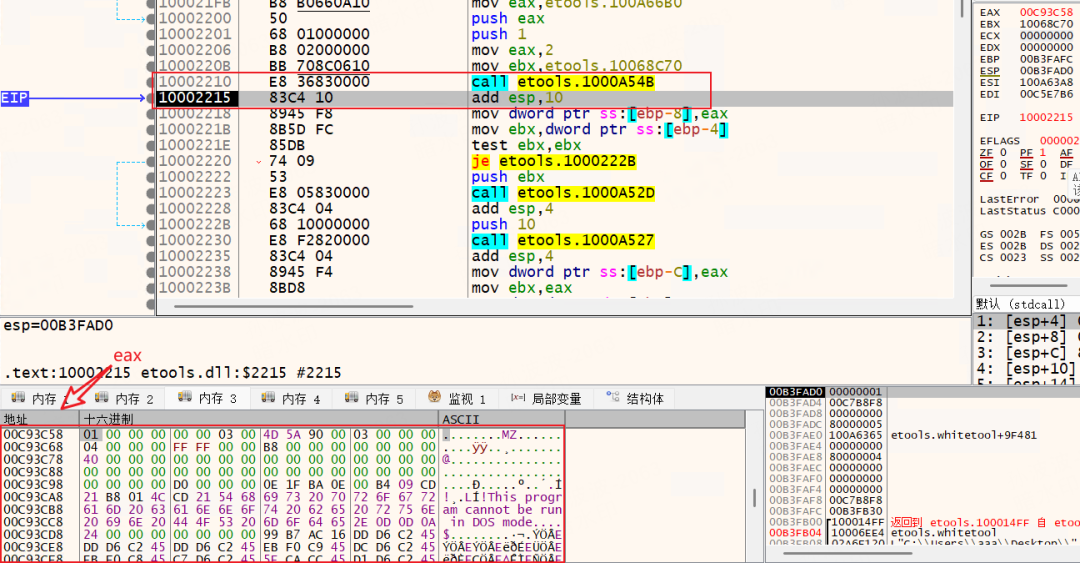This screenshot has width=1080, height=563.
Task: Toggle the SF flag in registers
Action: pos(1026,164)
